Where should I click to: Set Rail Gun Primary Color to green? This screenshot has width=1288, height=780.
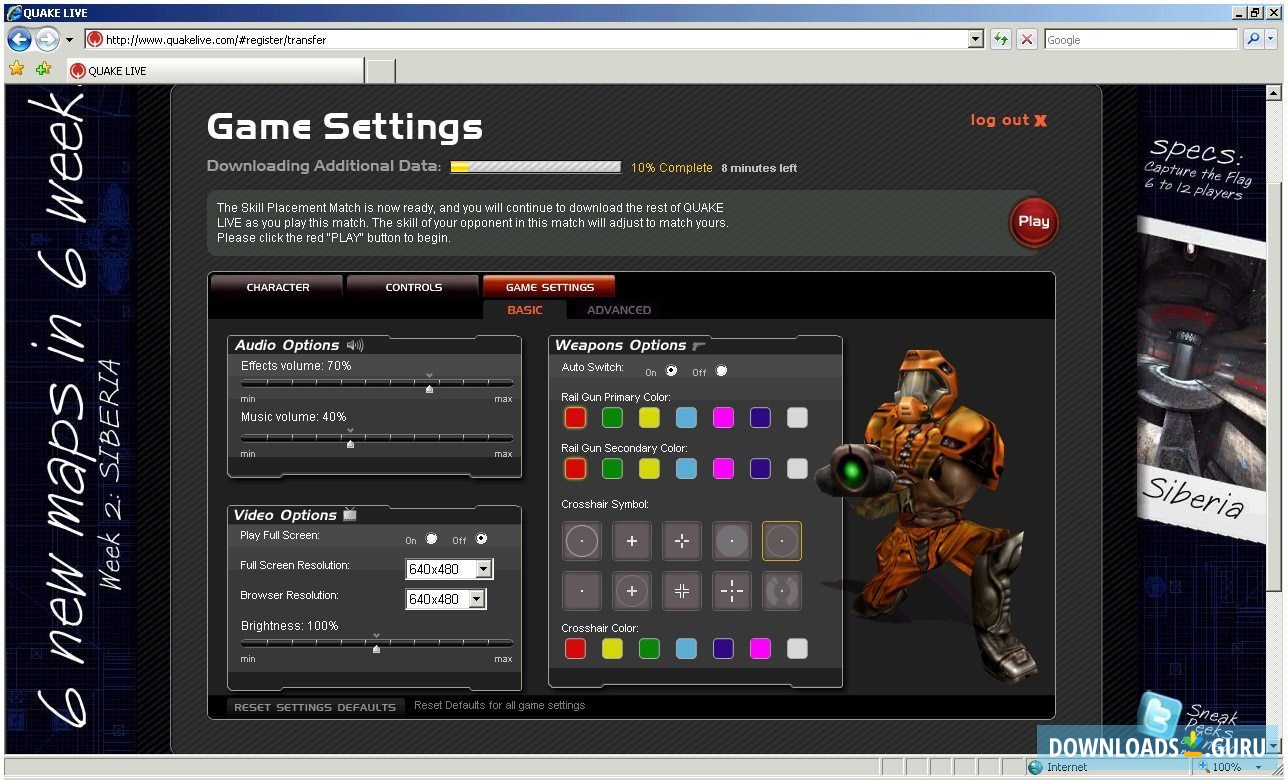point(612,418)
